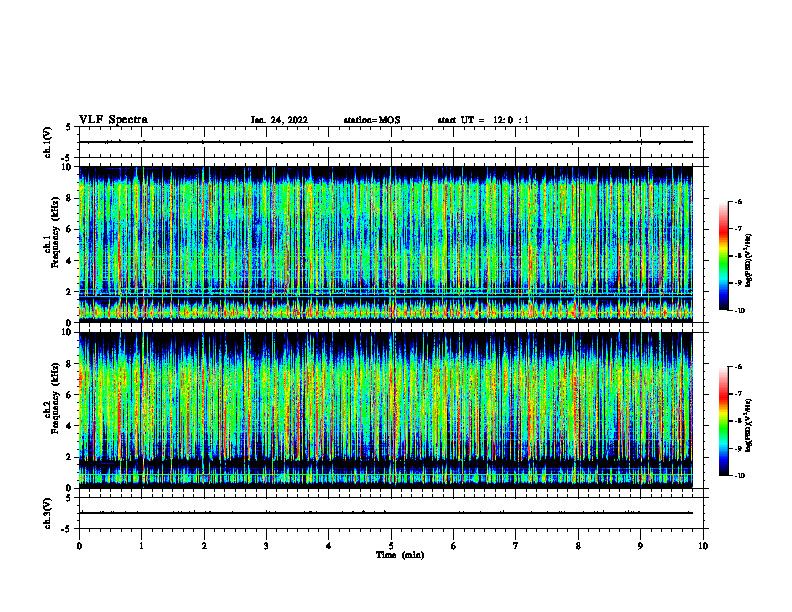Click the "-5" tick on ch.3(V) axis
Image resolution: width=792 pixels, height=612 pixels.
(68, 529)
